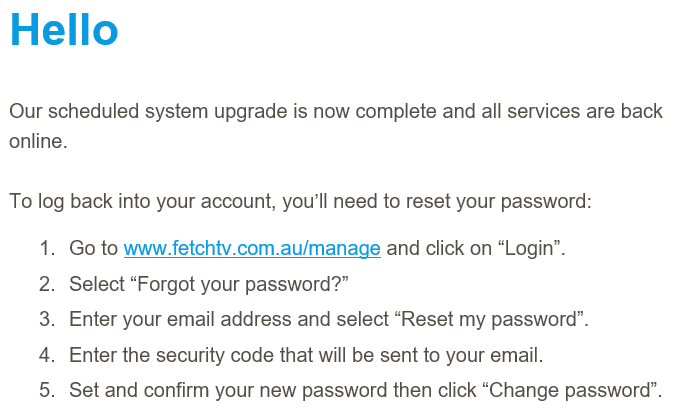
Task: Click the blue Hello heading
Action: (64, 29)
